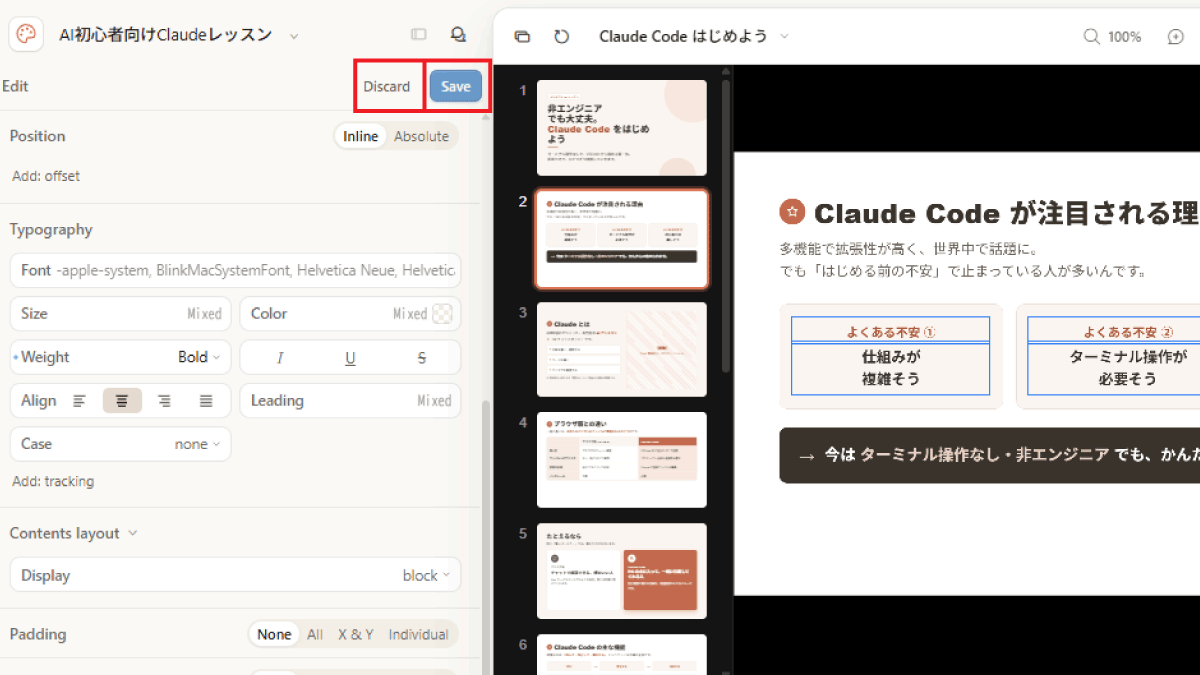Click the Size input field

[x=120, y=314]
